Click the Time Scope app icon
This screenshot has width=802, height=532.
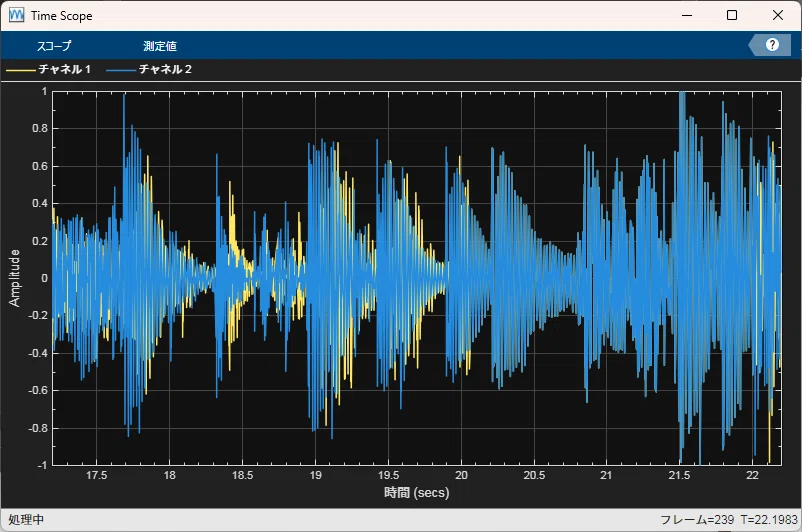tap(16, 15)
